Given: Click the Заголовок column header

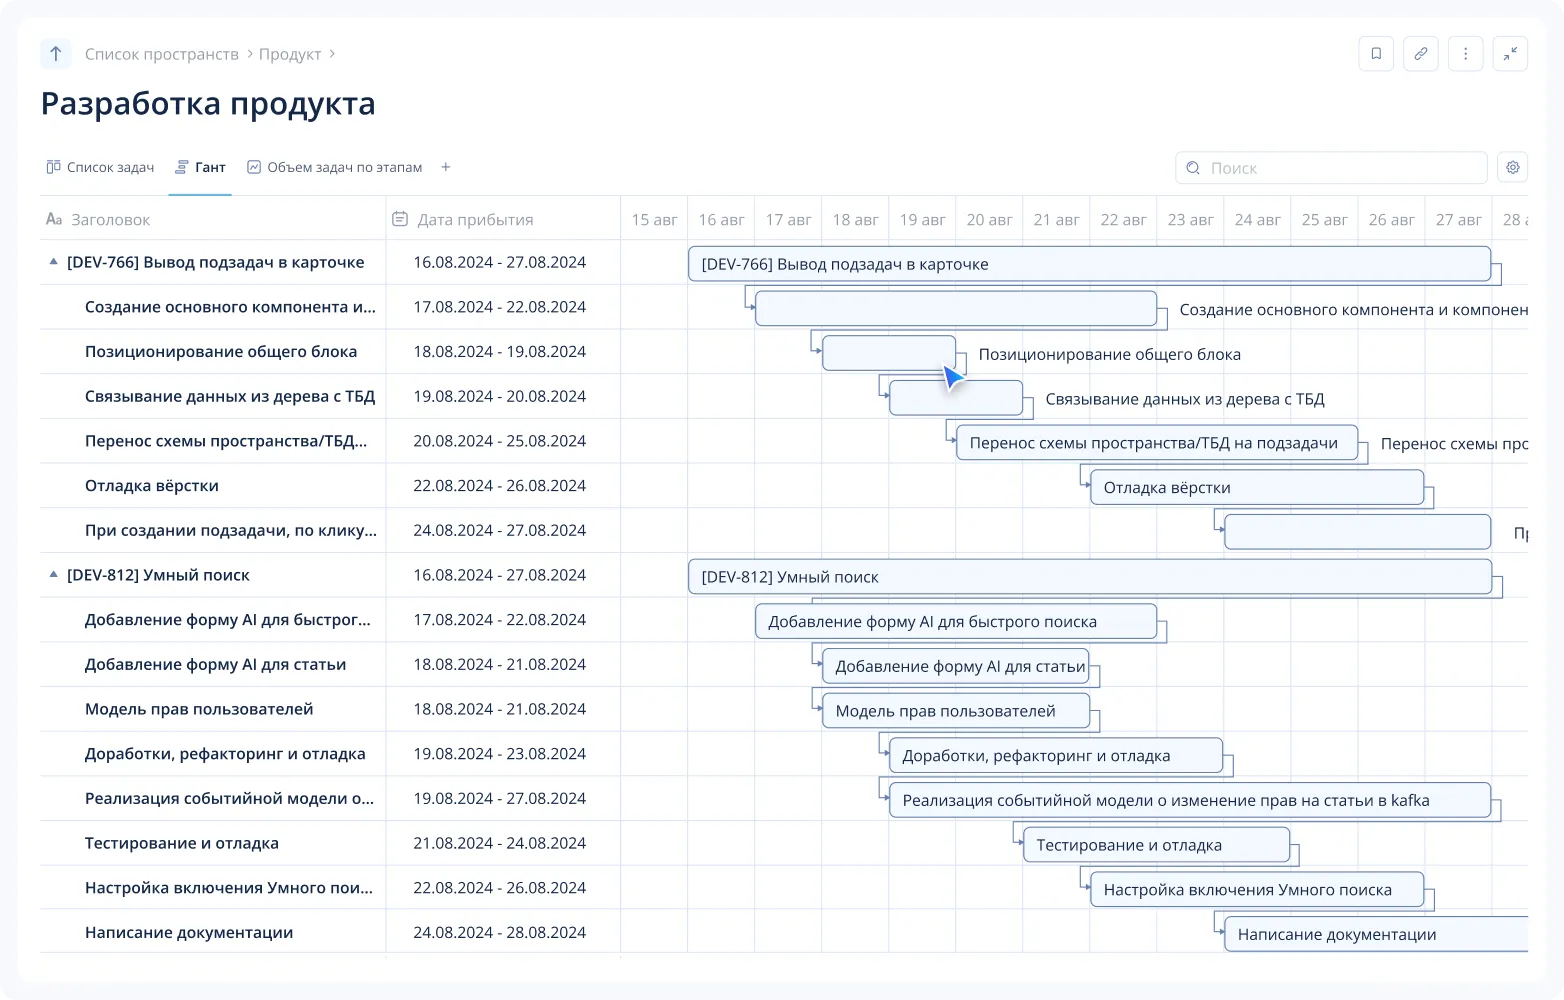Looking at the screenshot, I should coord(213,219).
